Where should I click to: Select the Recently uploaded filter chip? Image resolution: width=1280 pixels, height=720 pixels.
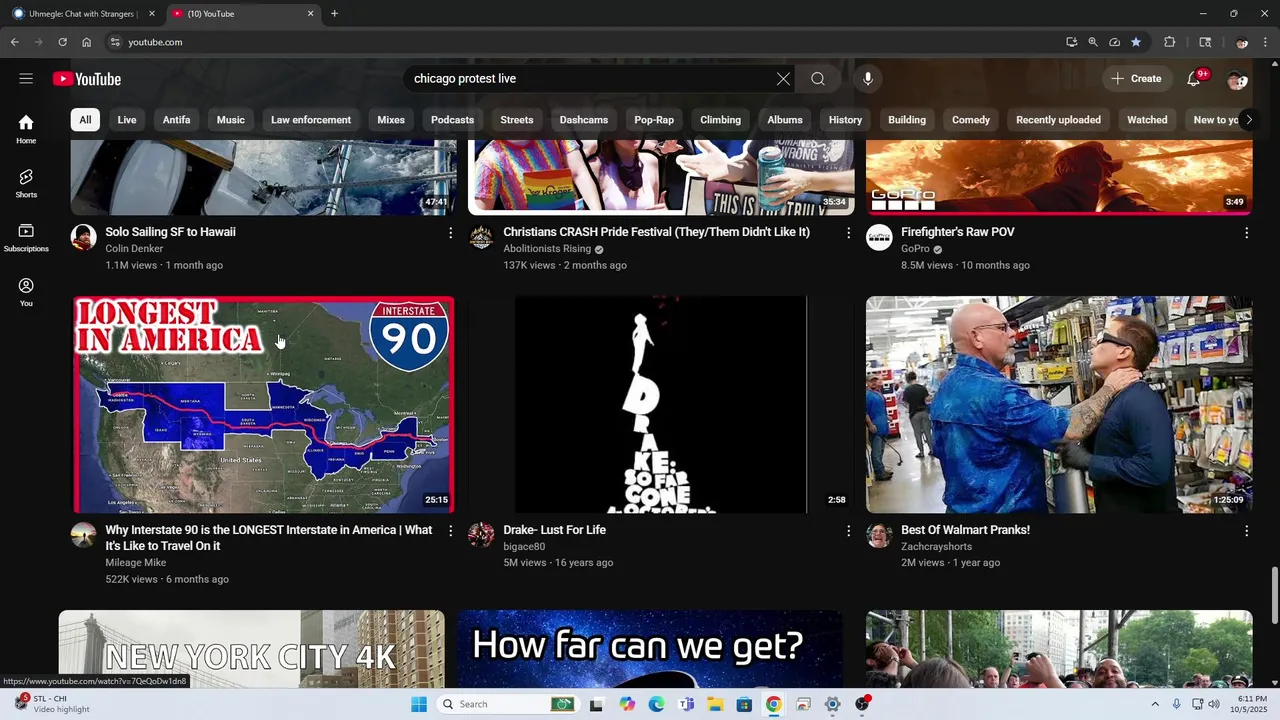tap(1058, 120)
